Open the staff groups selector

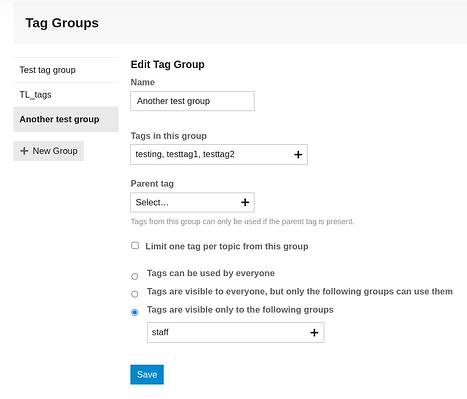tap(235, 332)
